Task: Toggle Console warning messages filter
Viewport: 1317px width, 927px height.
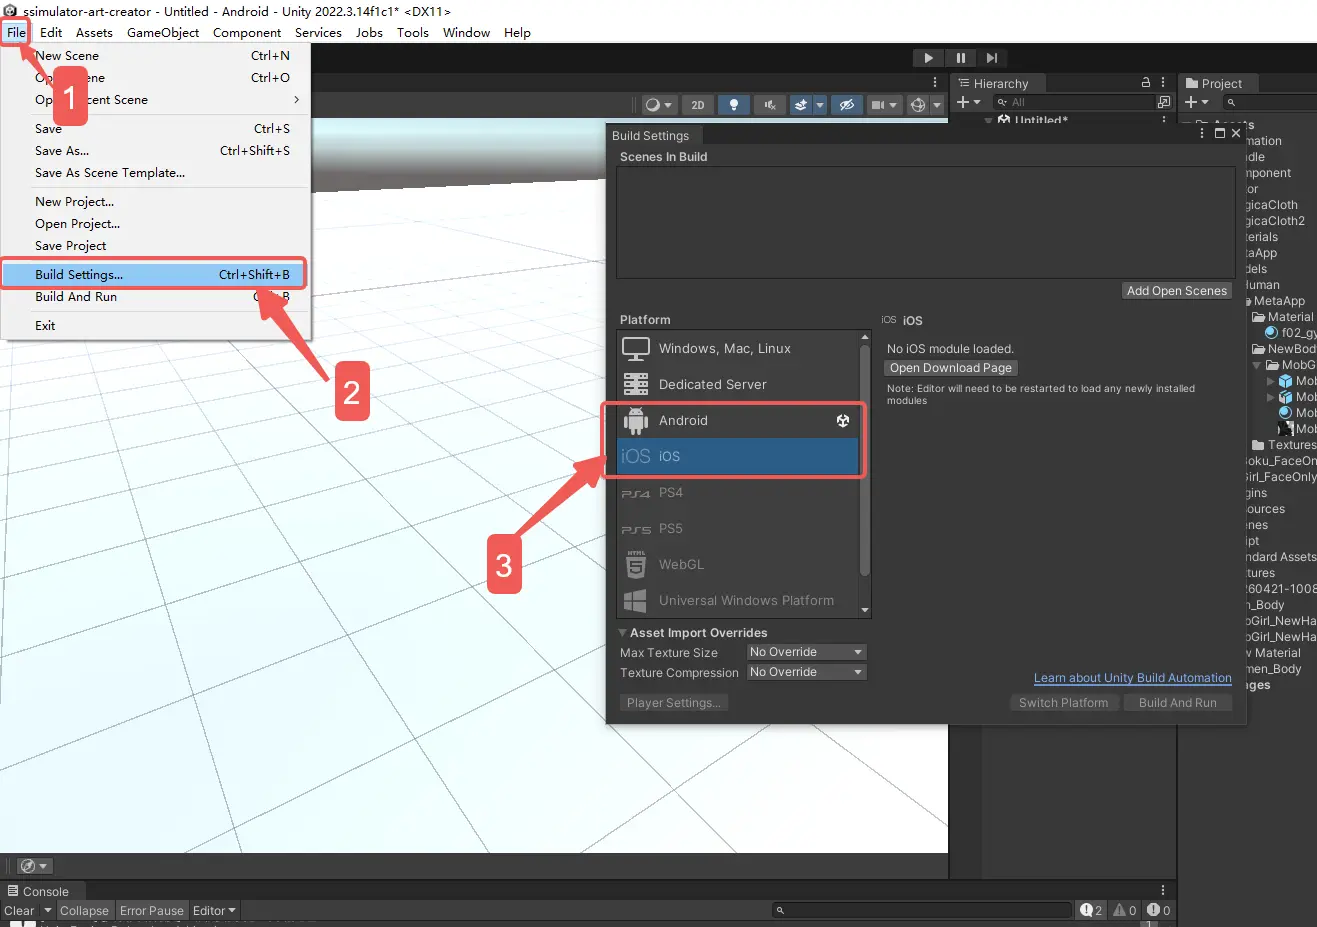Action: point(1125,911)
